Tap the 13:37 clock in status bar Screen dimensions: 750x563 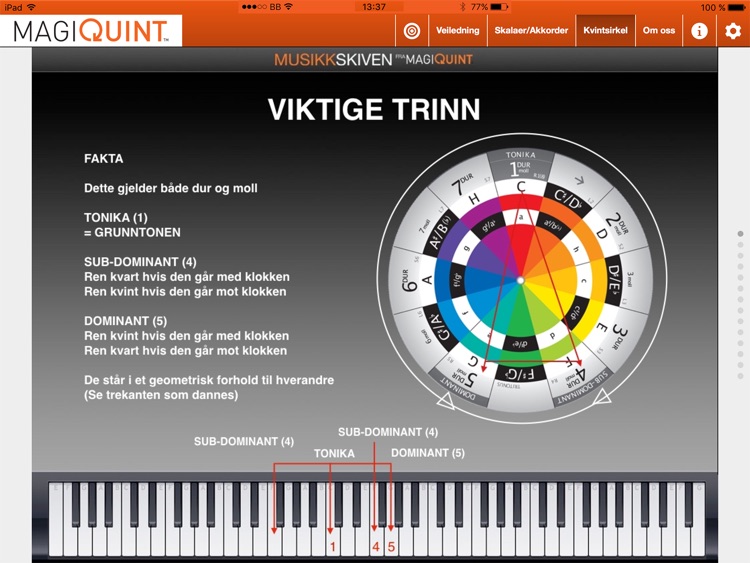point(374,7)
